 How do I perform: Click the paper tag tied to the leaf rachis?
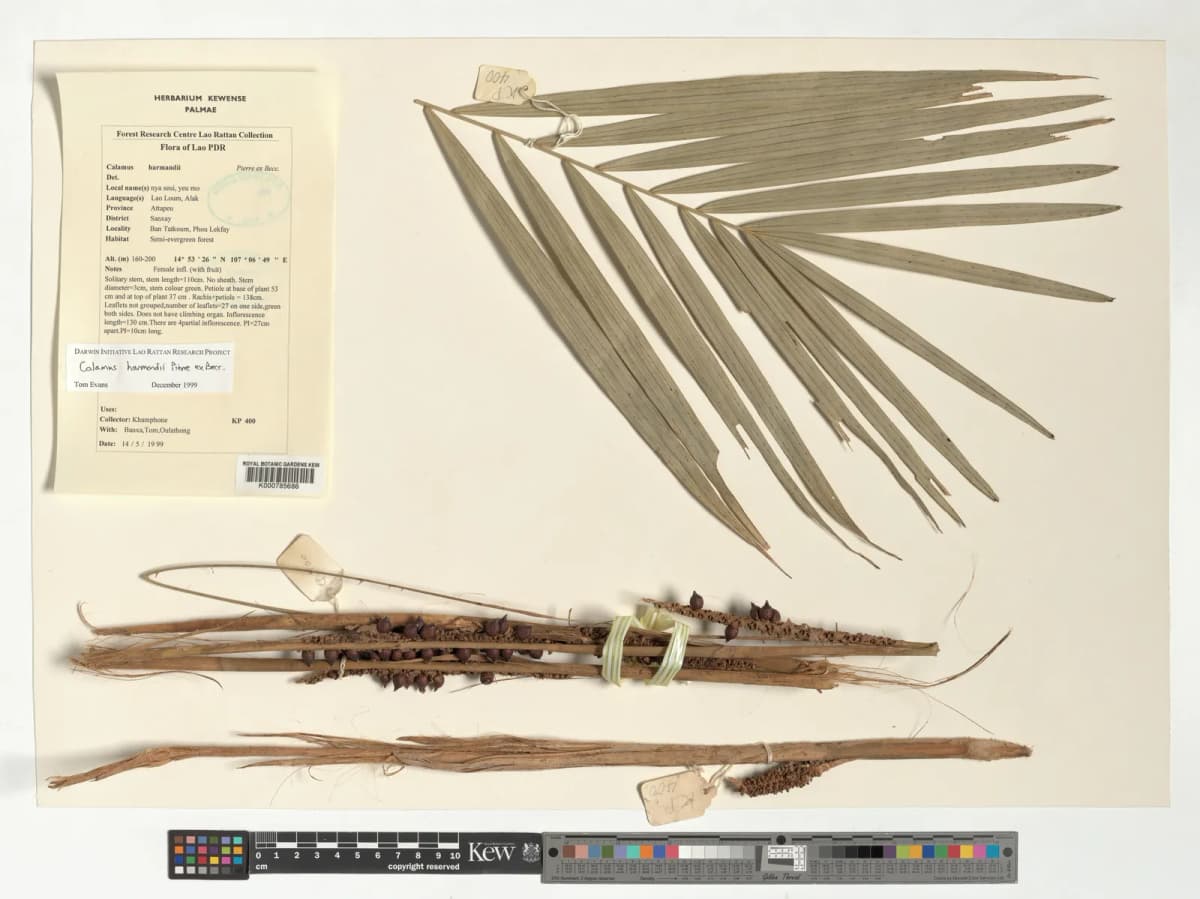point(503,84)
